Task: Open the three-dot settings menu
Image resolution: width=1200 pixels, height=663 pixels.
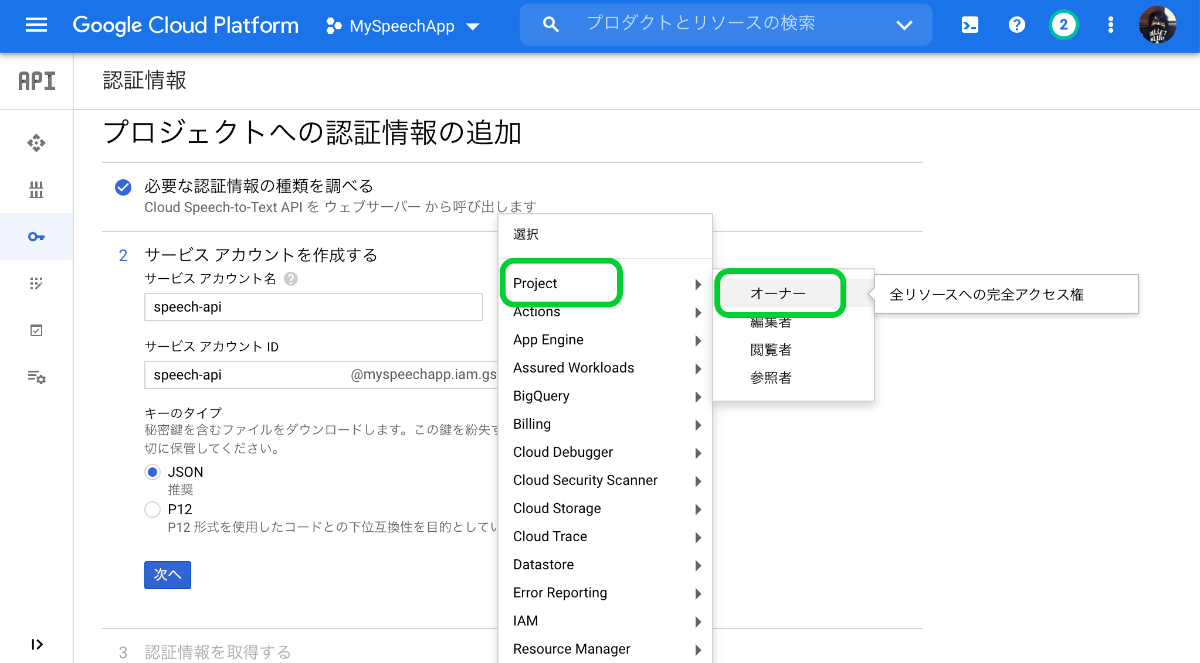Action: point(1111,25)
